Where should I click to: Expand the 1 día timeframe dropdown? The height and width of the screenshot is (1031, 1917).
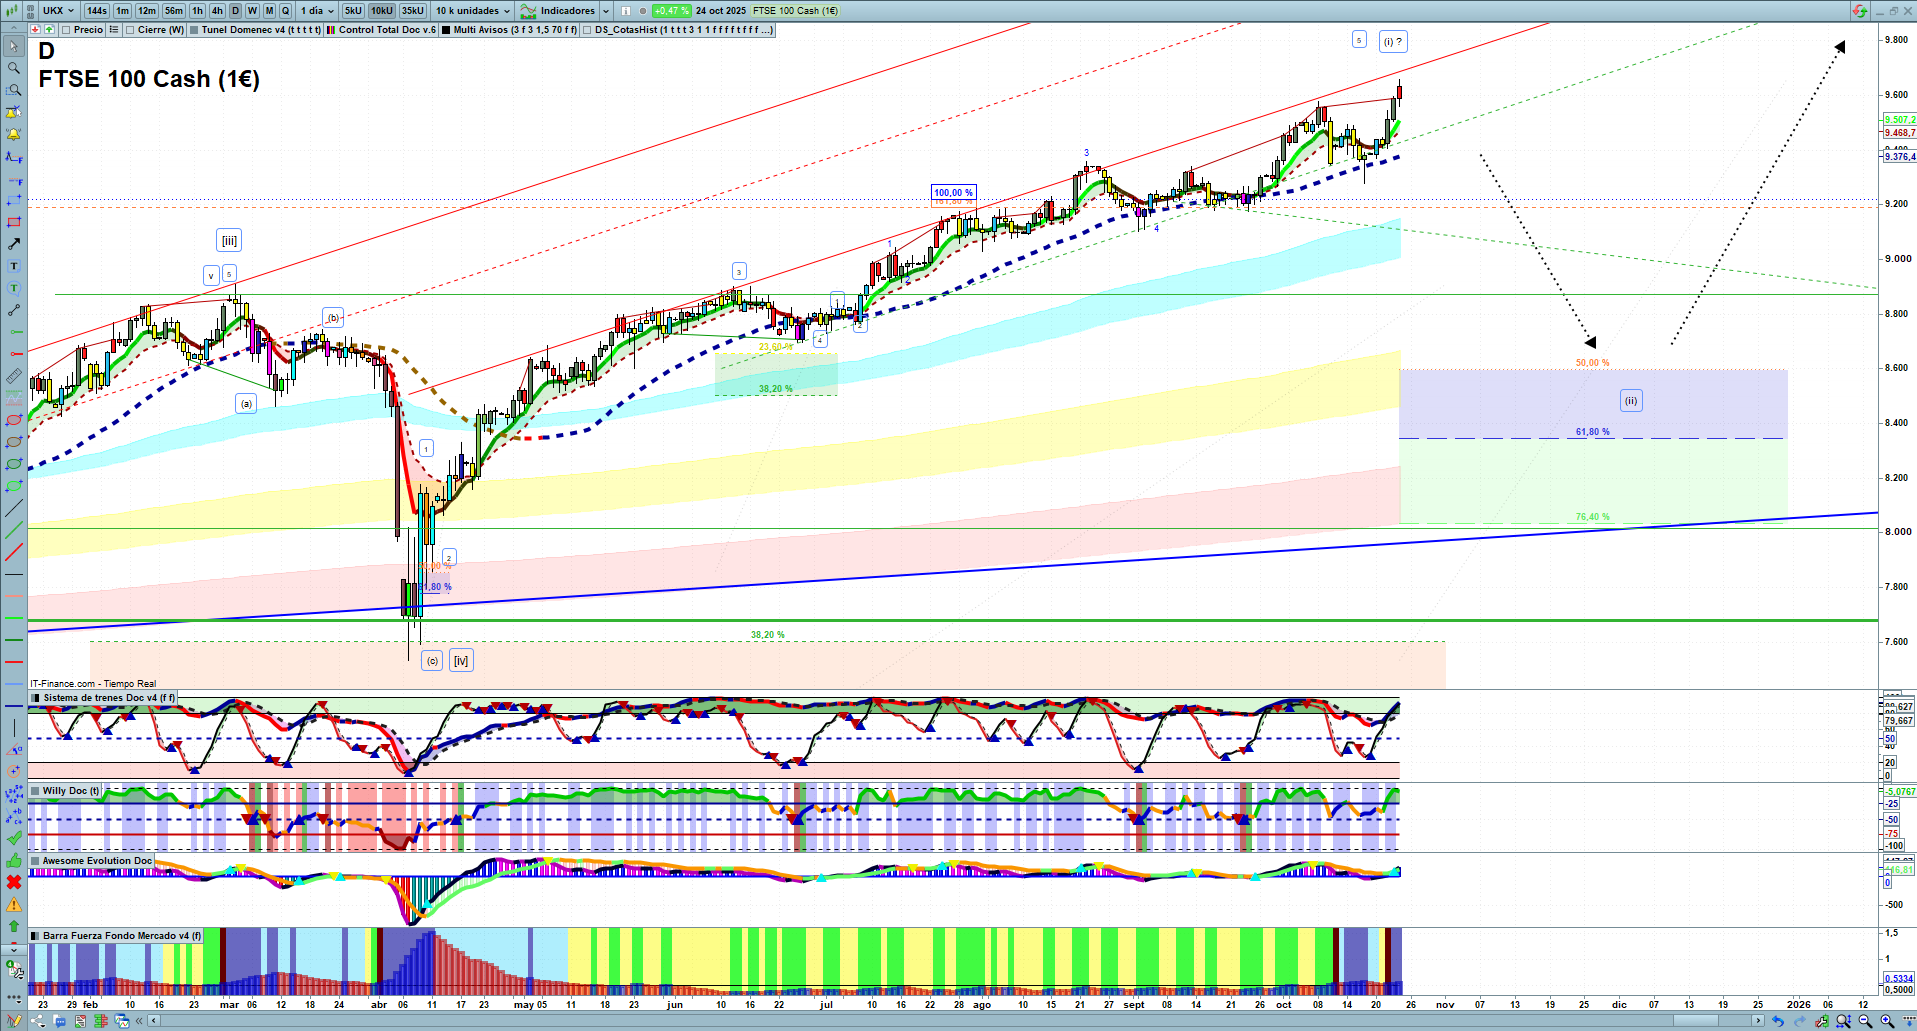318,11
